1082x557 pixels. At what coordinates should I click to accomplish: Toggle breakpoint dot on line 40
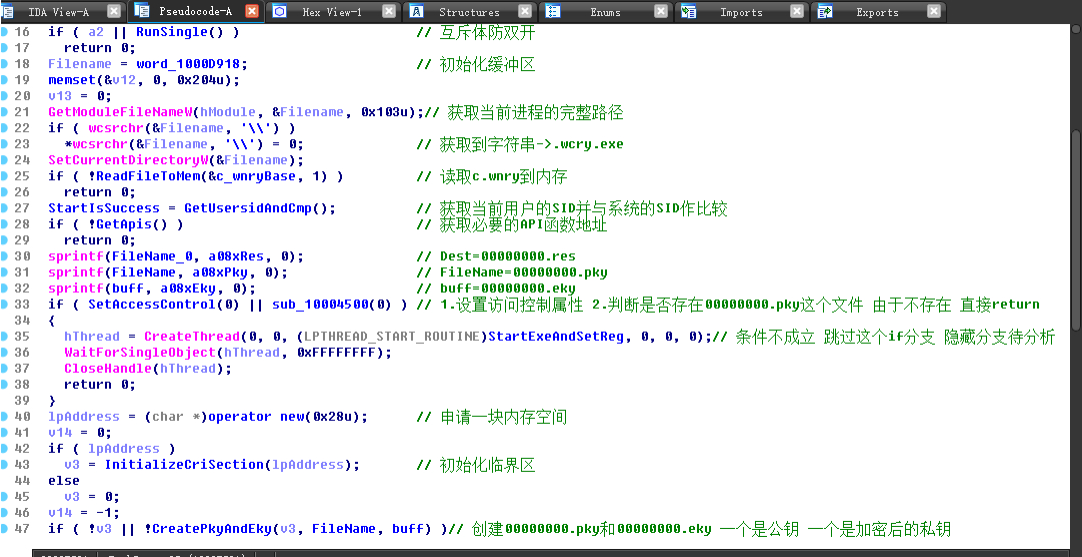click(x=5, y=416)
